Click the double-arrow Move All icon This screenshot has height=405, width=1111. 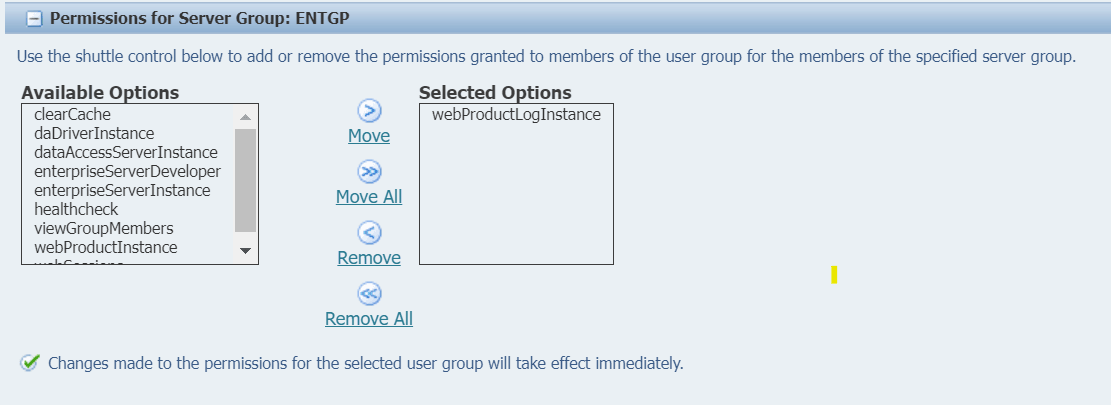click(x=369, y=172)
